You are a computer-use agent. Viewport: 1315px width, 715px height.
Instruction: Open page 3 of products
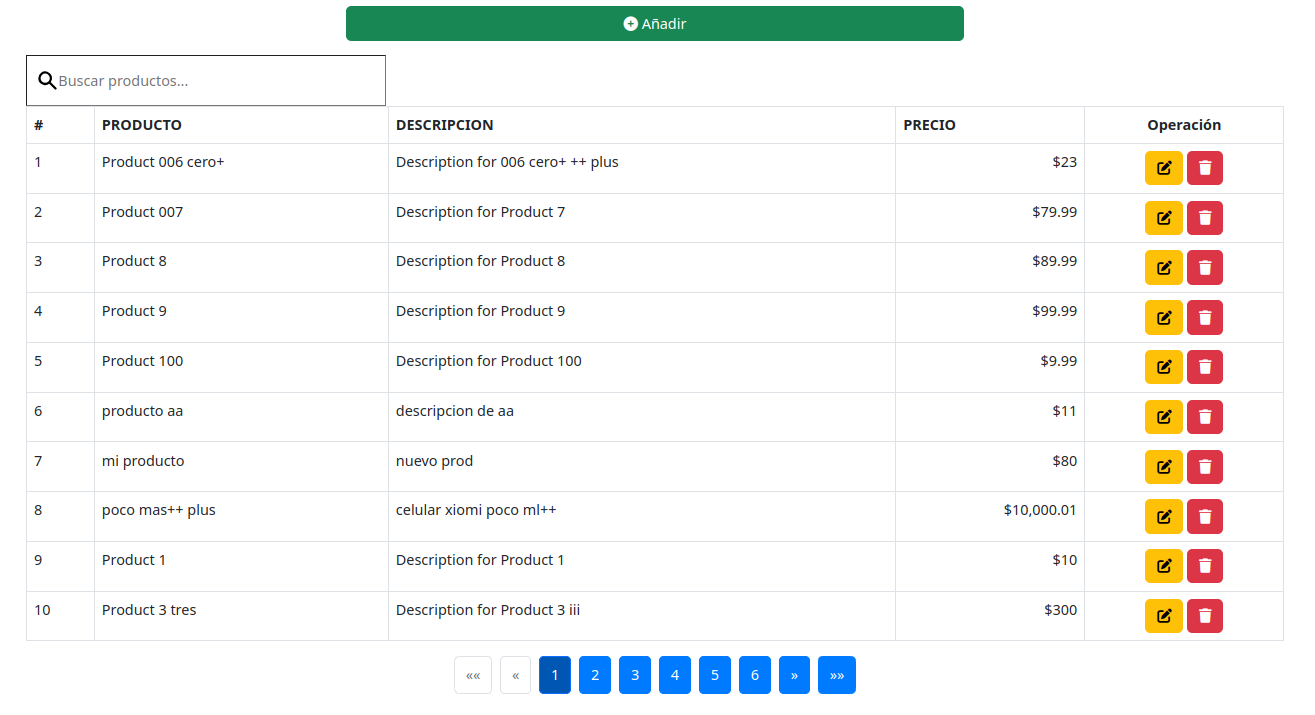(x=635, y=675)
